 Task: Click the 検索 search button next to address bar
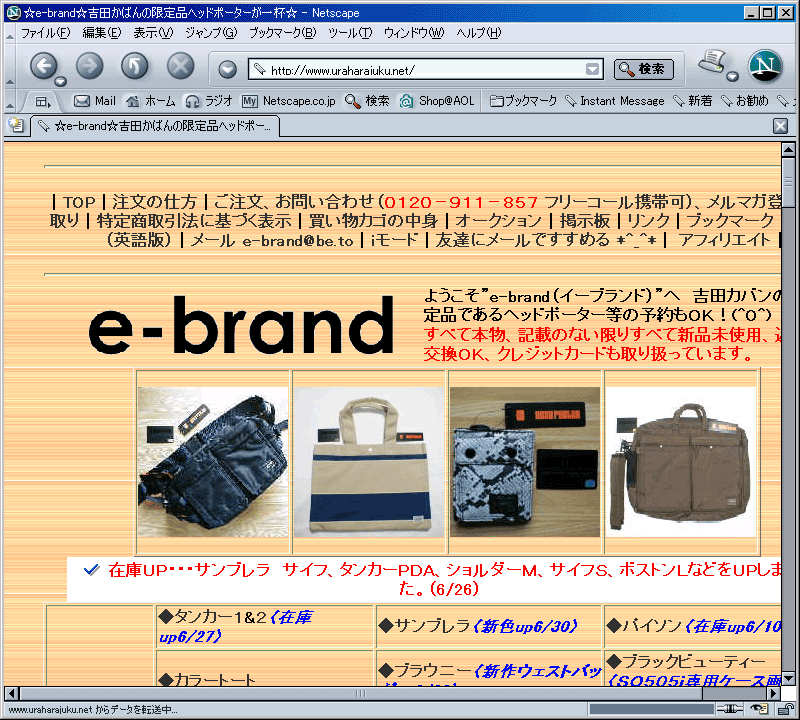[x=643, y=69]
